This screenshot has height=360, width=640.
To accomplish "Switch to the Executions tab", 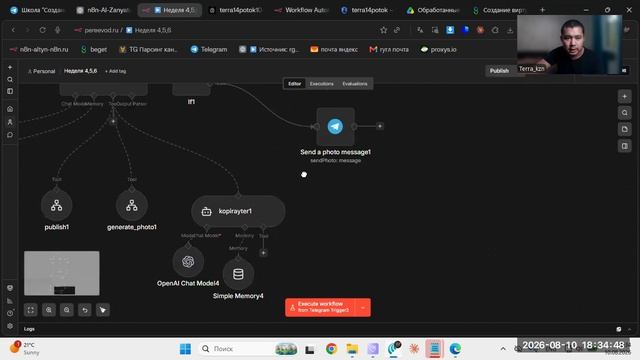I will pyautogui.click(x=322, y=84).
